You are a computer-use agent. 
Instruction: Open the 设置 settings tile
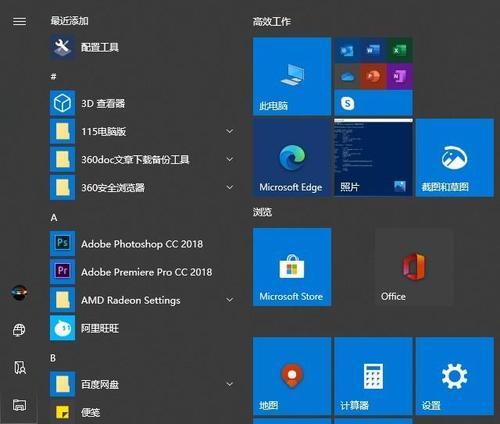[x=455, y=376]
